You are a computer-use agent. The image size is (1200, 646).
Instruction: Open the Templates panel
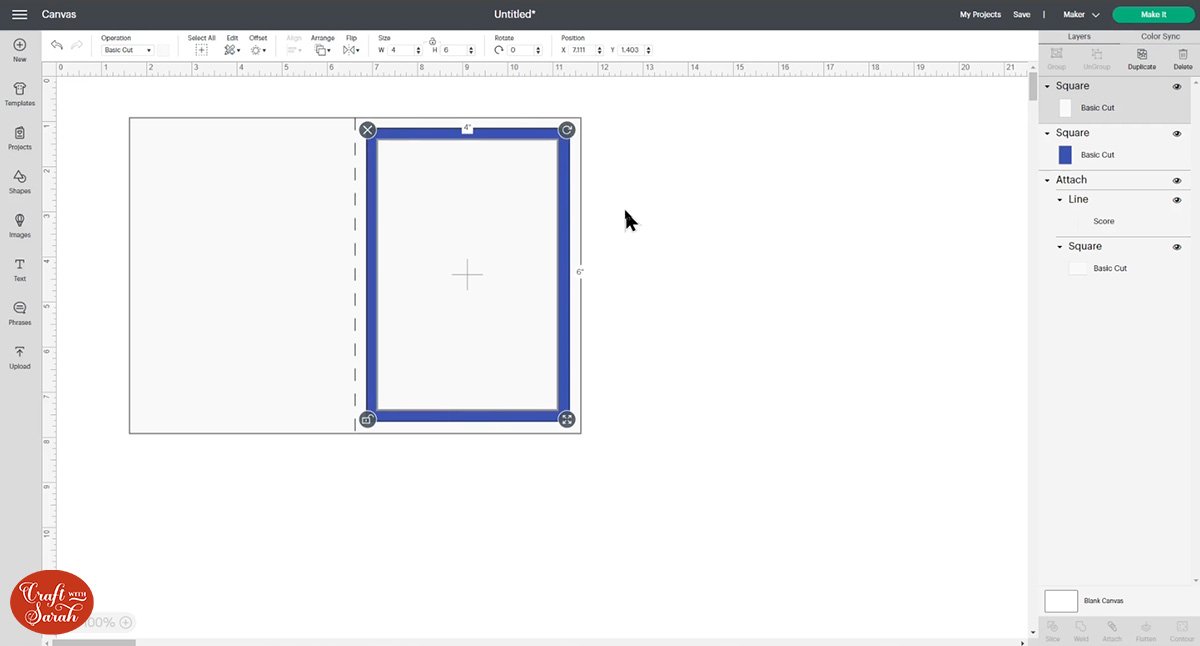point(19,92)
